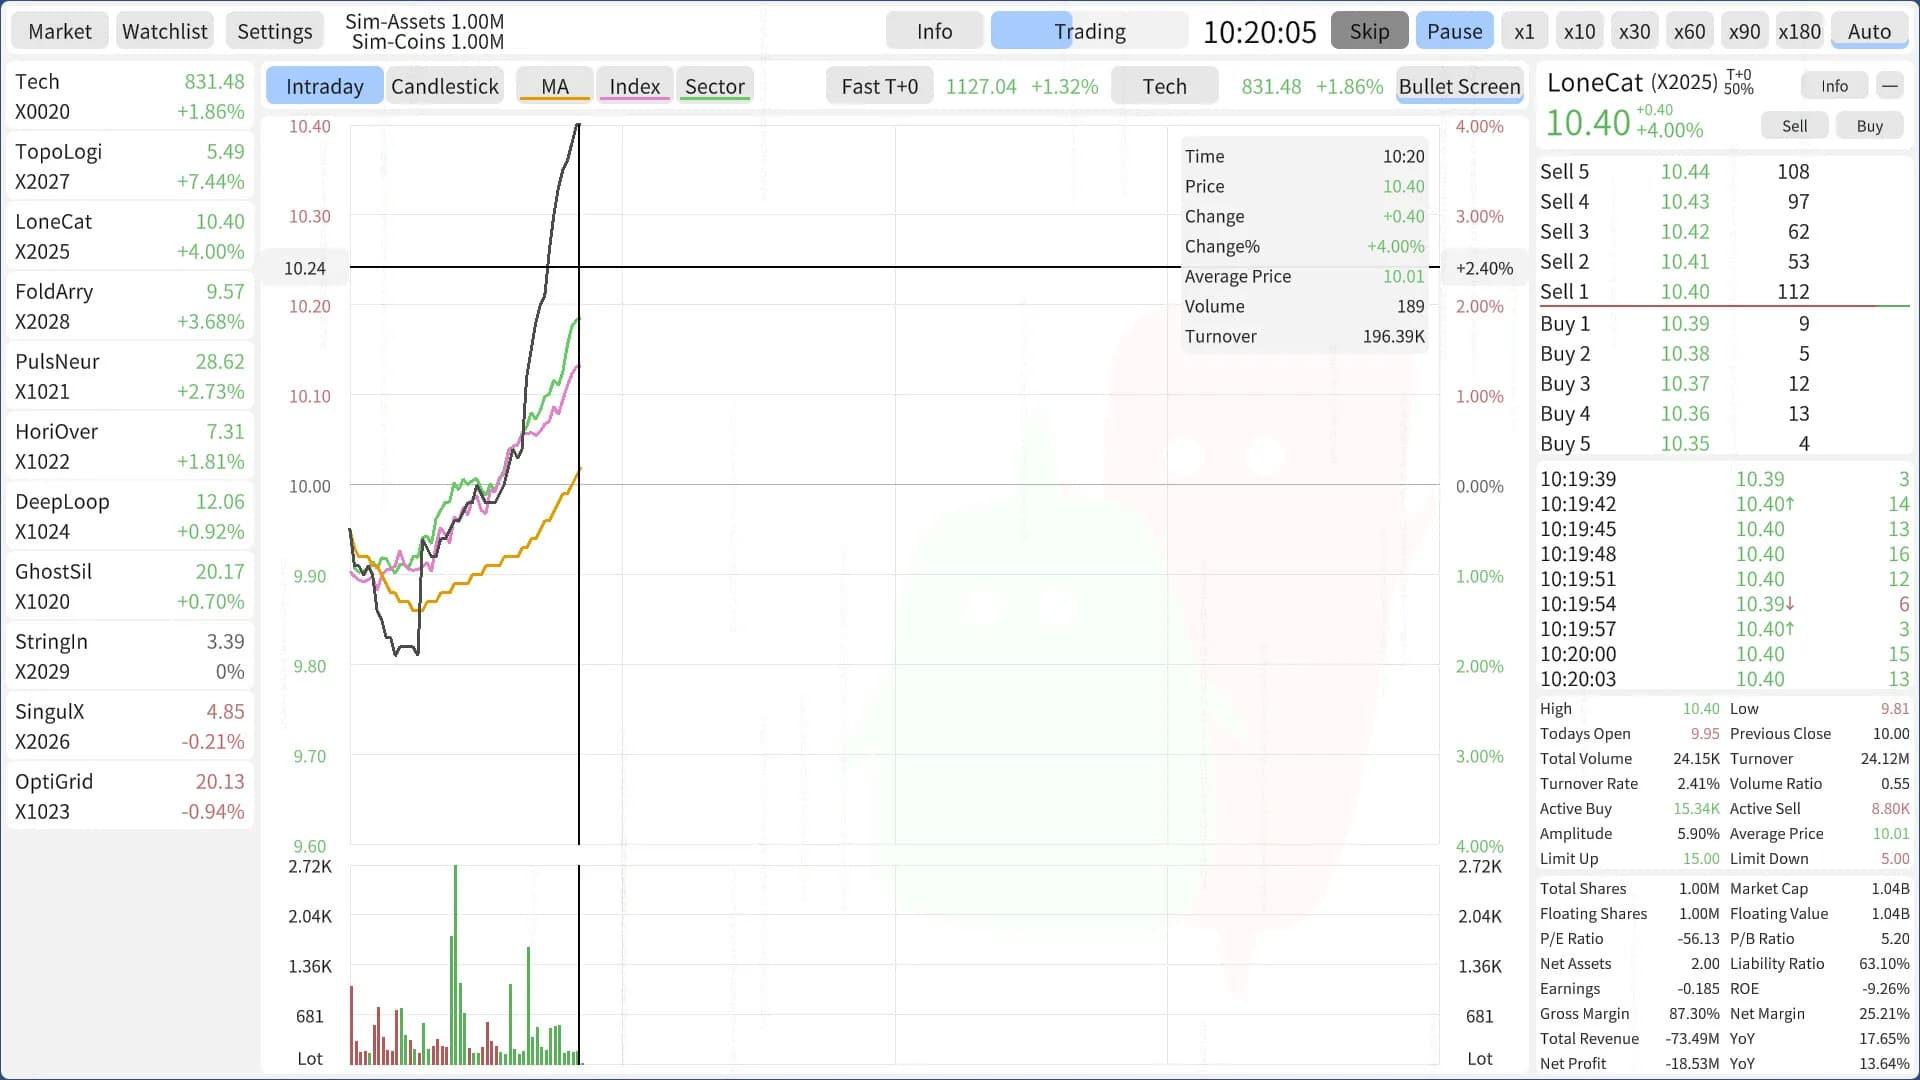Select GhostSil X1020 in the list
This screenshot has width=1920, height=1080.
[x=130, y=586]
